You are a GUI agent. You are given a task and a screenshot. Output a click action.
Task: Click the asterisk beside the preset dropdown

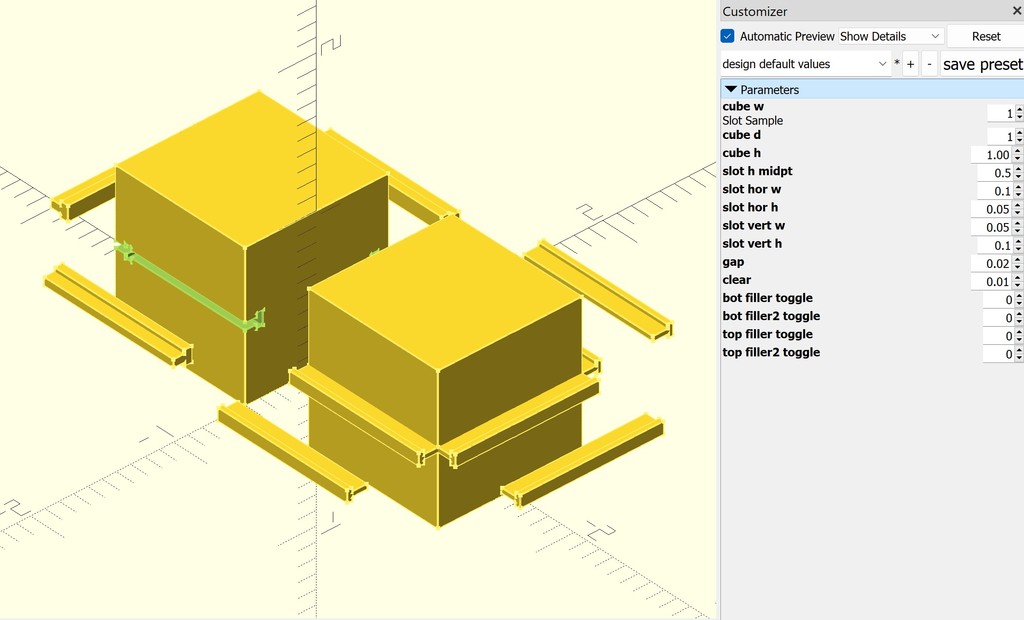895,63
